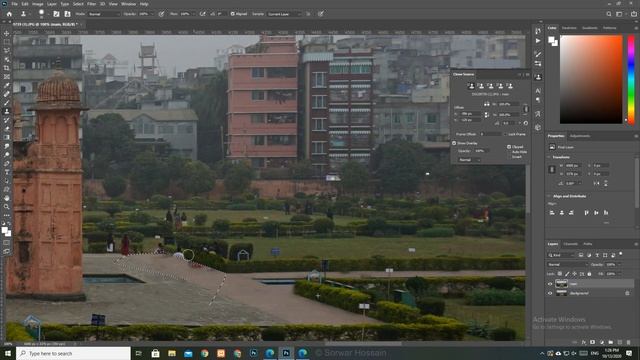Open the File menu
Image resolution: width=640 pixels, height=360 pixels.
coord(14,4)
